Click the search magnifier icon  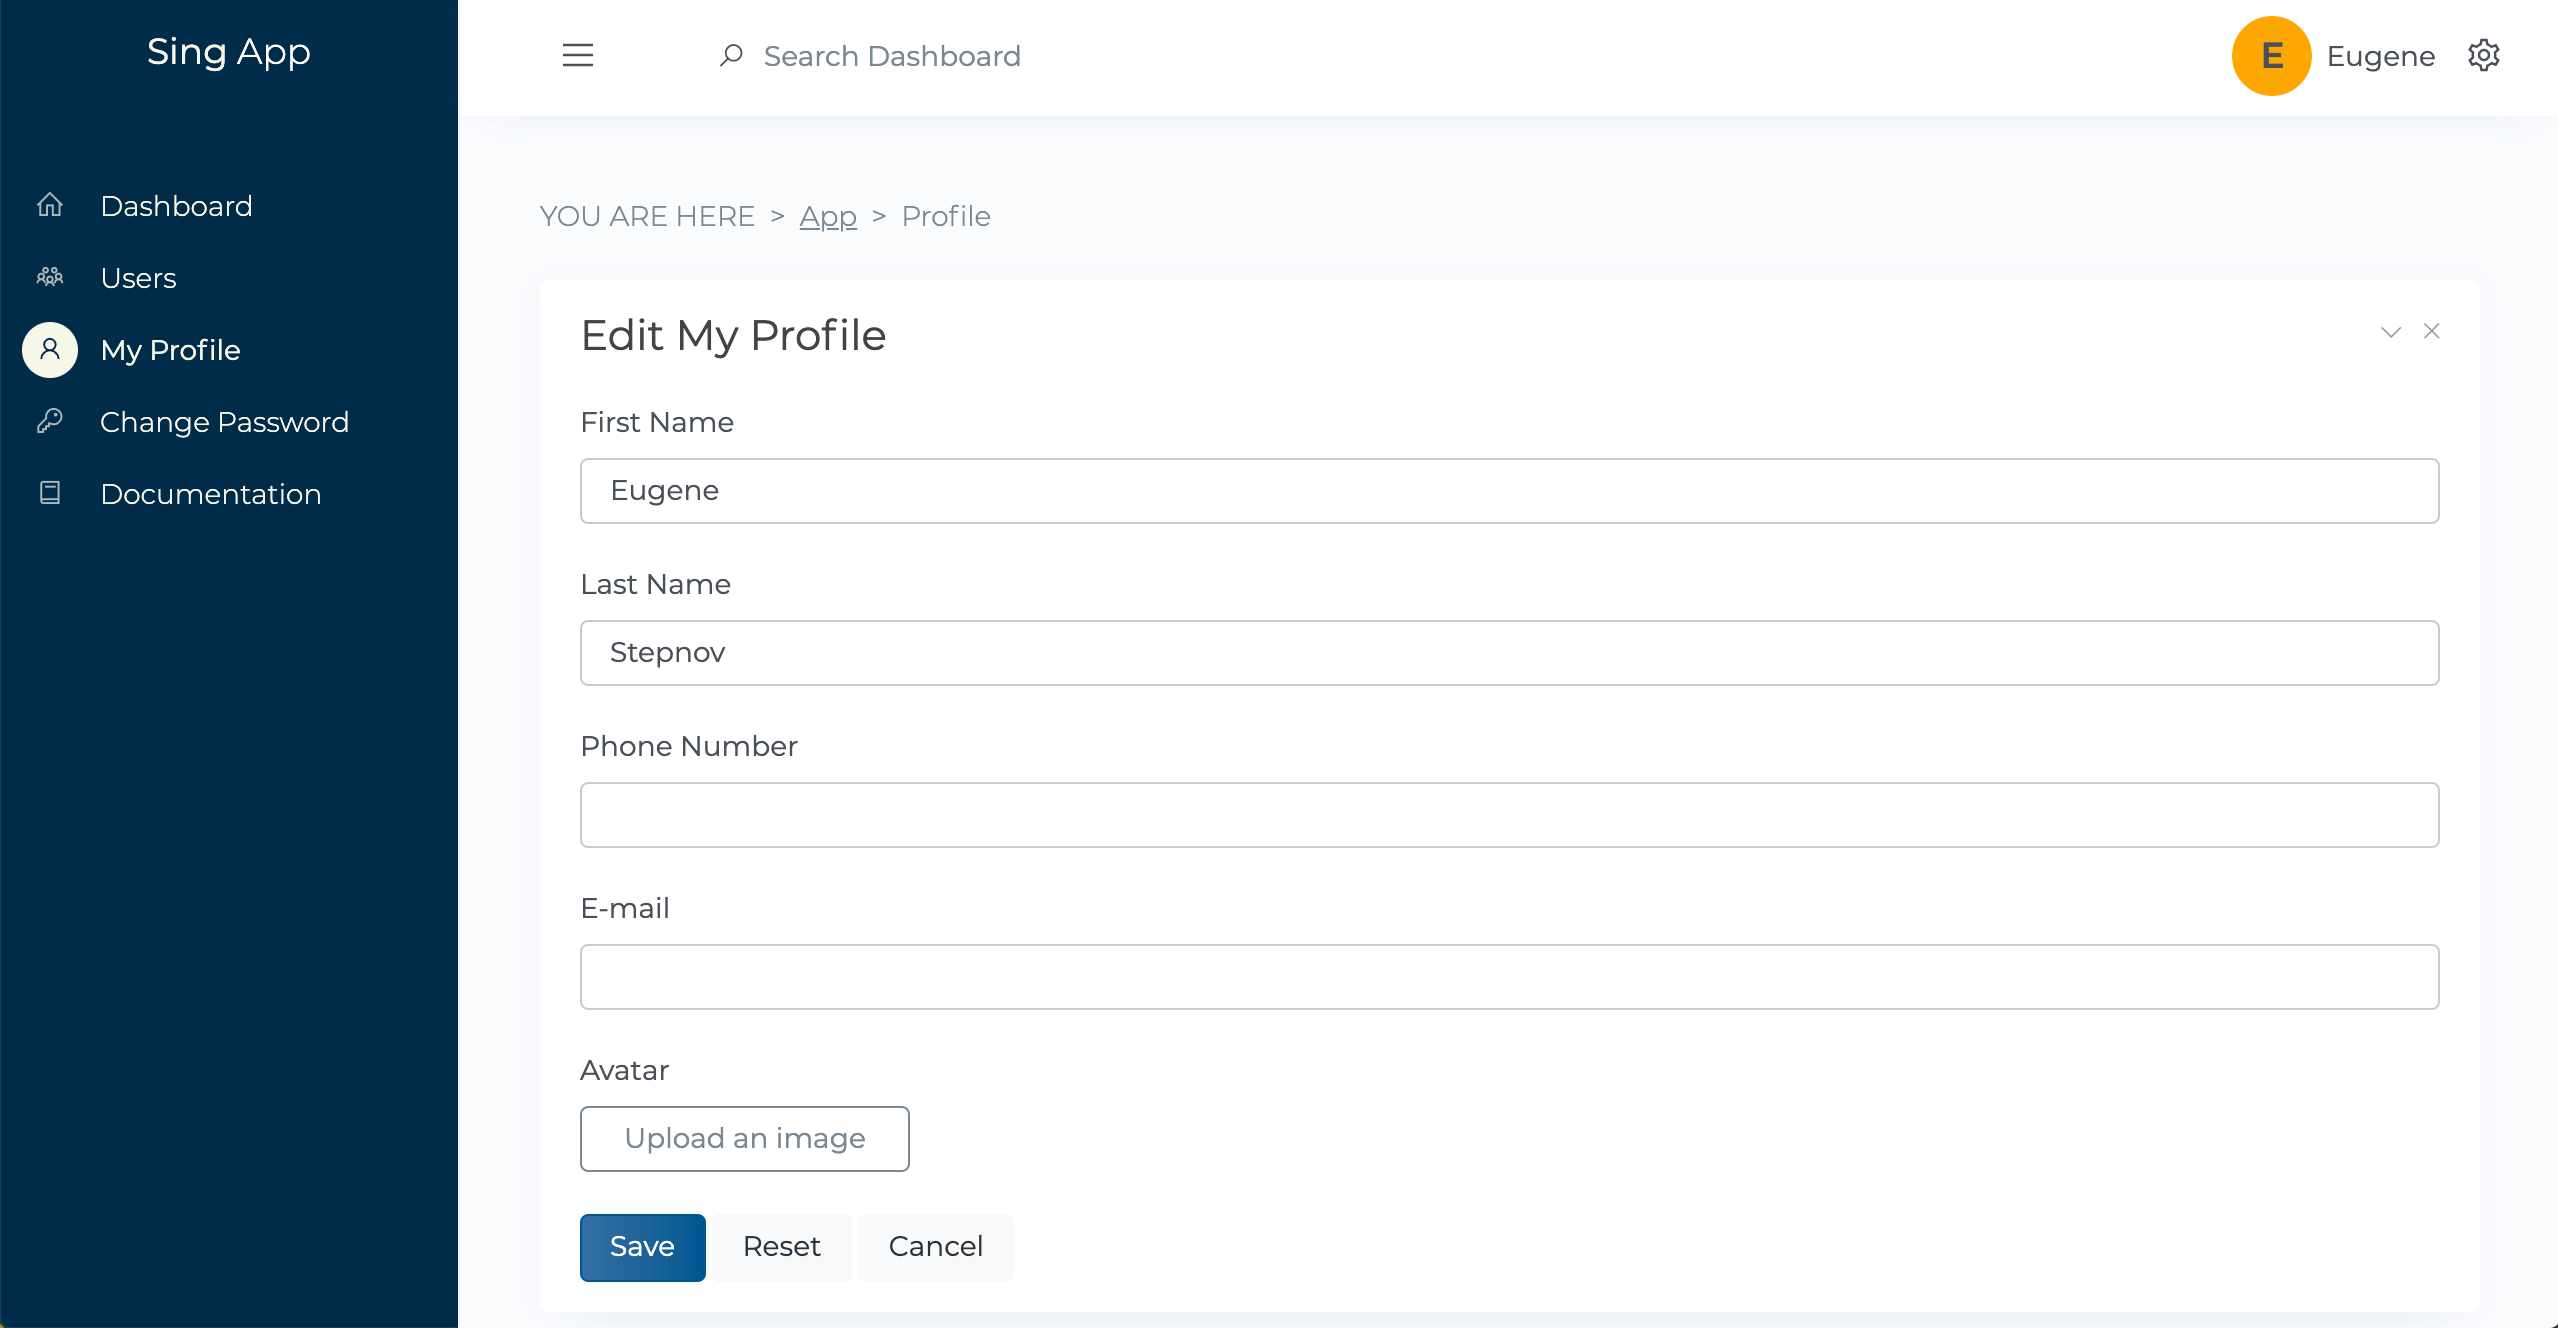pos(731,56)
